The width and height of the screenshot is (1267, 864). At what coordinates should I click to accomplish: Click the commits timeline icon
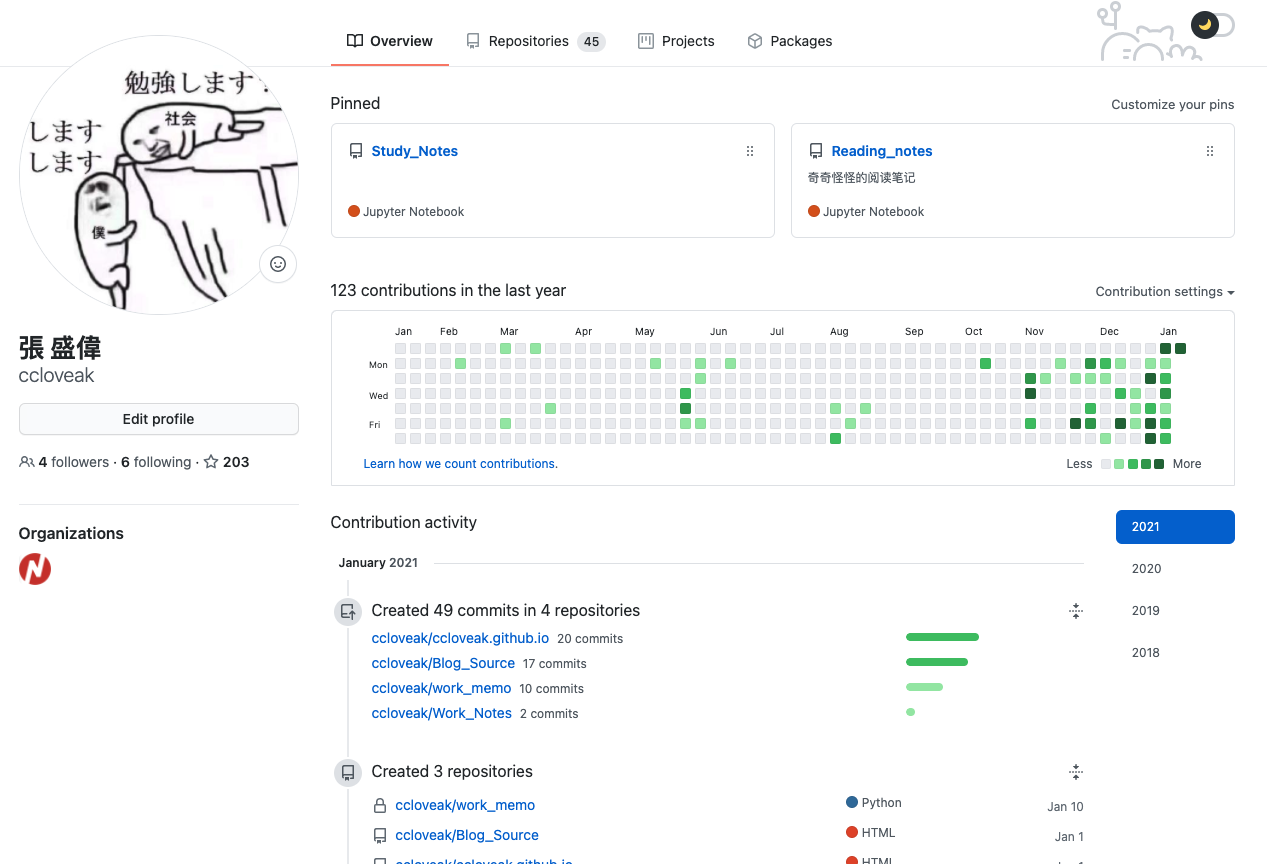348,611
